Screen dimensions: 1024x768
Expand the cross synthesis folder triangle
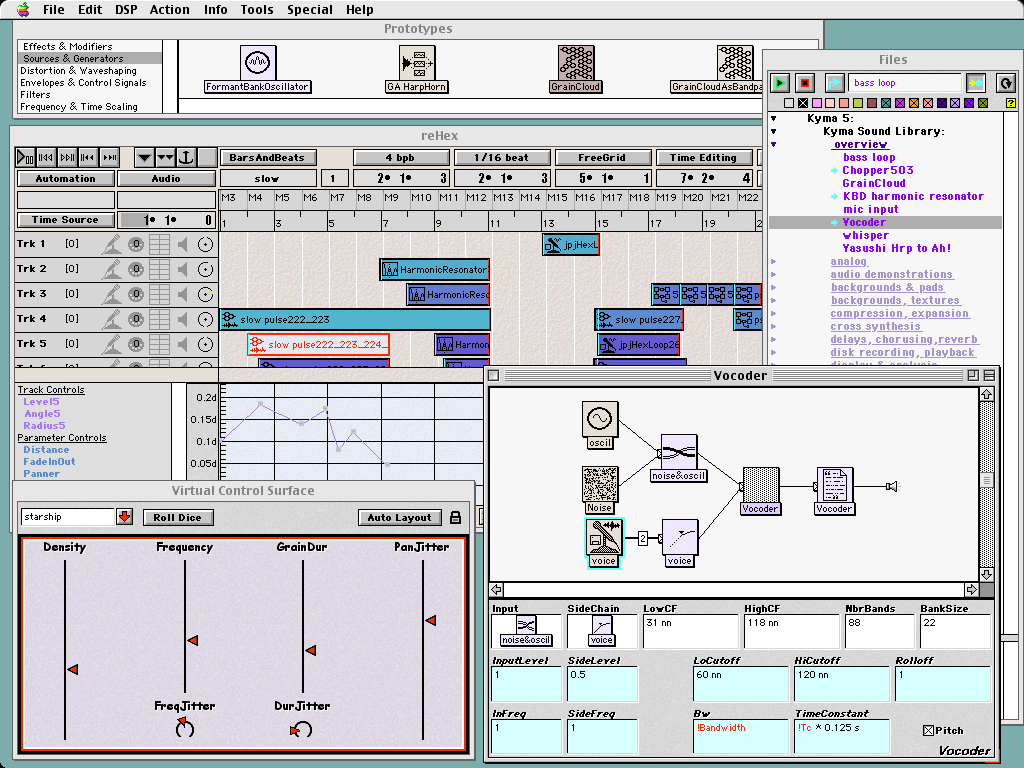pos(774,327)
